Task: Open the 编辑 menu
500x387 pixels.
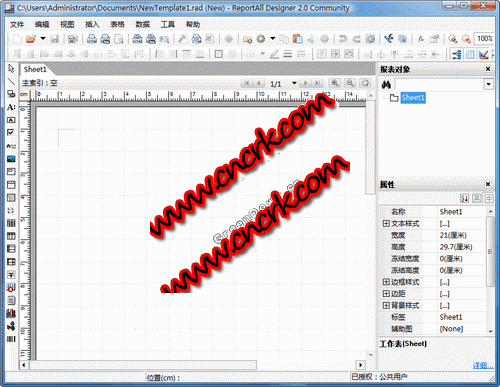Action: pos(42,24)
